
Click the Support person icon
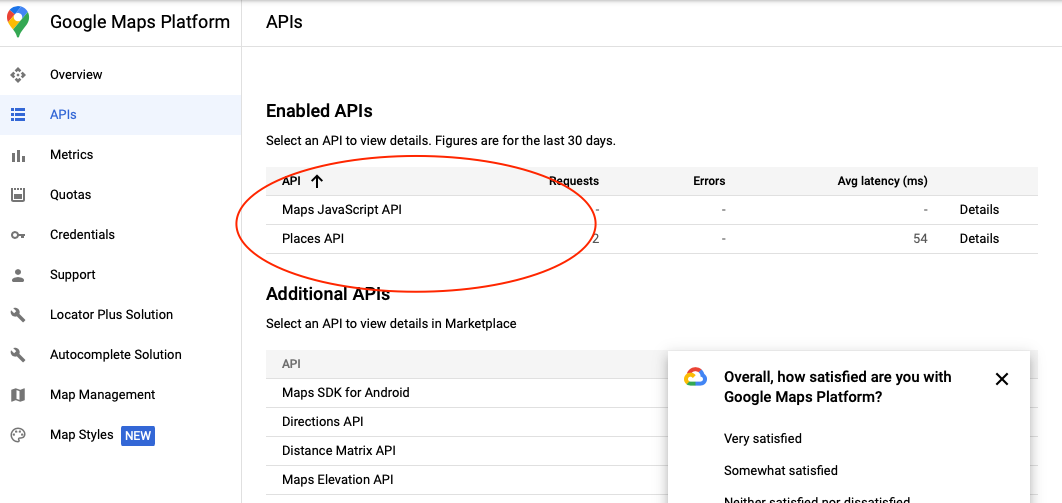tap(18, 275)
